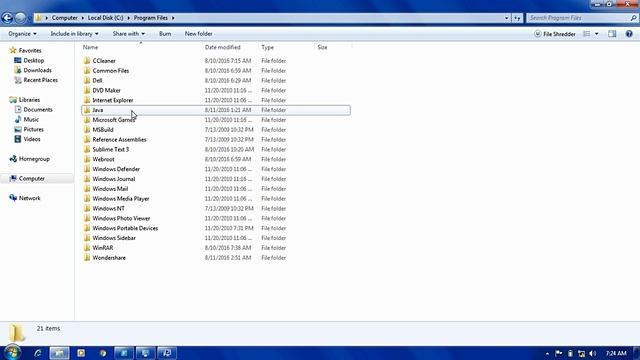Select the MSBuild folder icon
This screenshot has height=360, width=640.
coord(87,129)
